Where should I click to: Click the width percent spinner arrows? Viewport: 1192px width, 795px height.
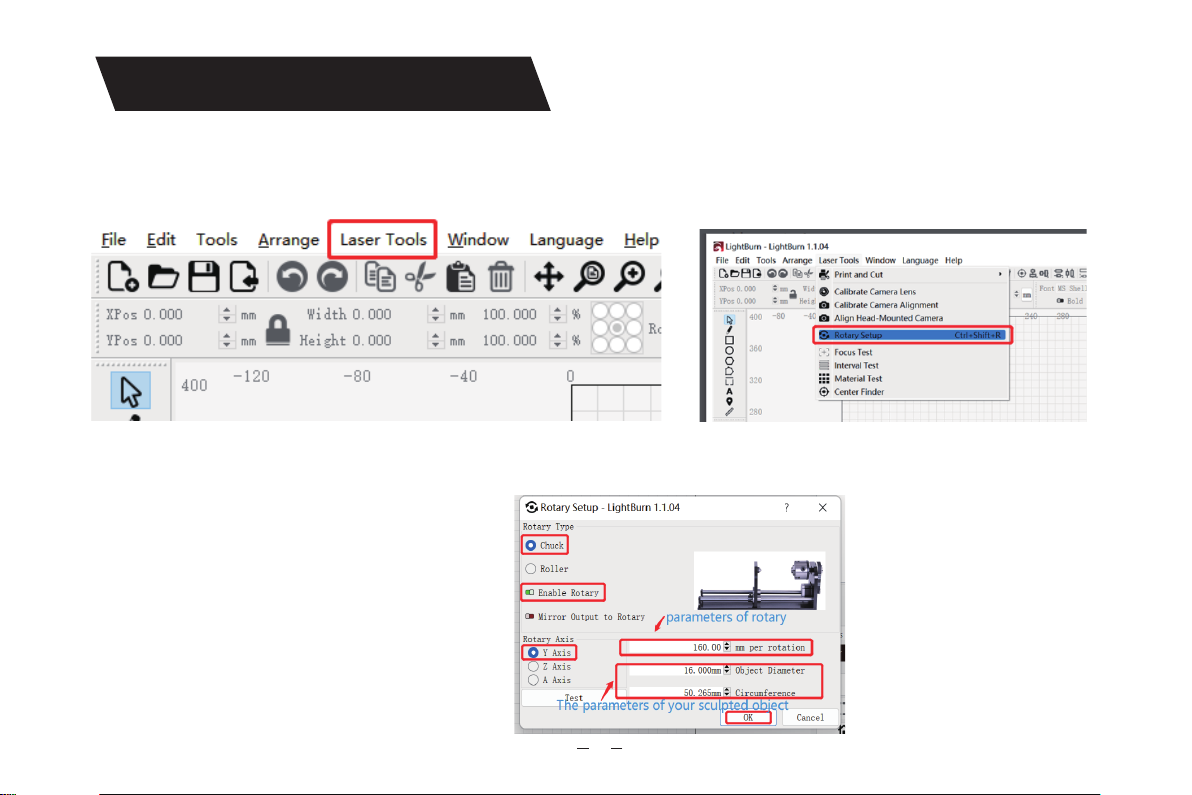[x=557, y=315]
